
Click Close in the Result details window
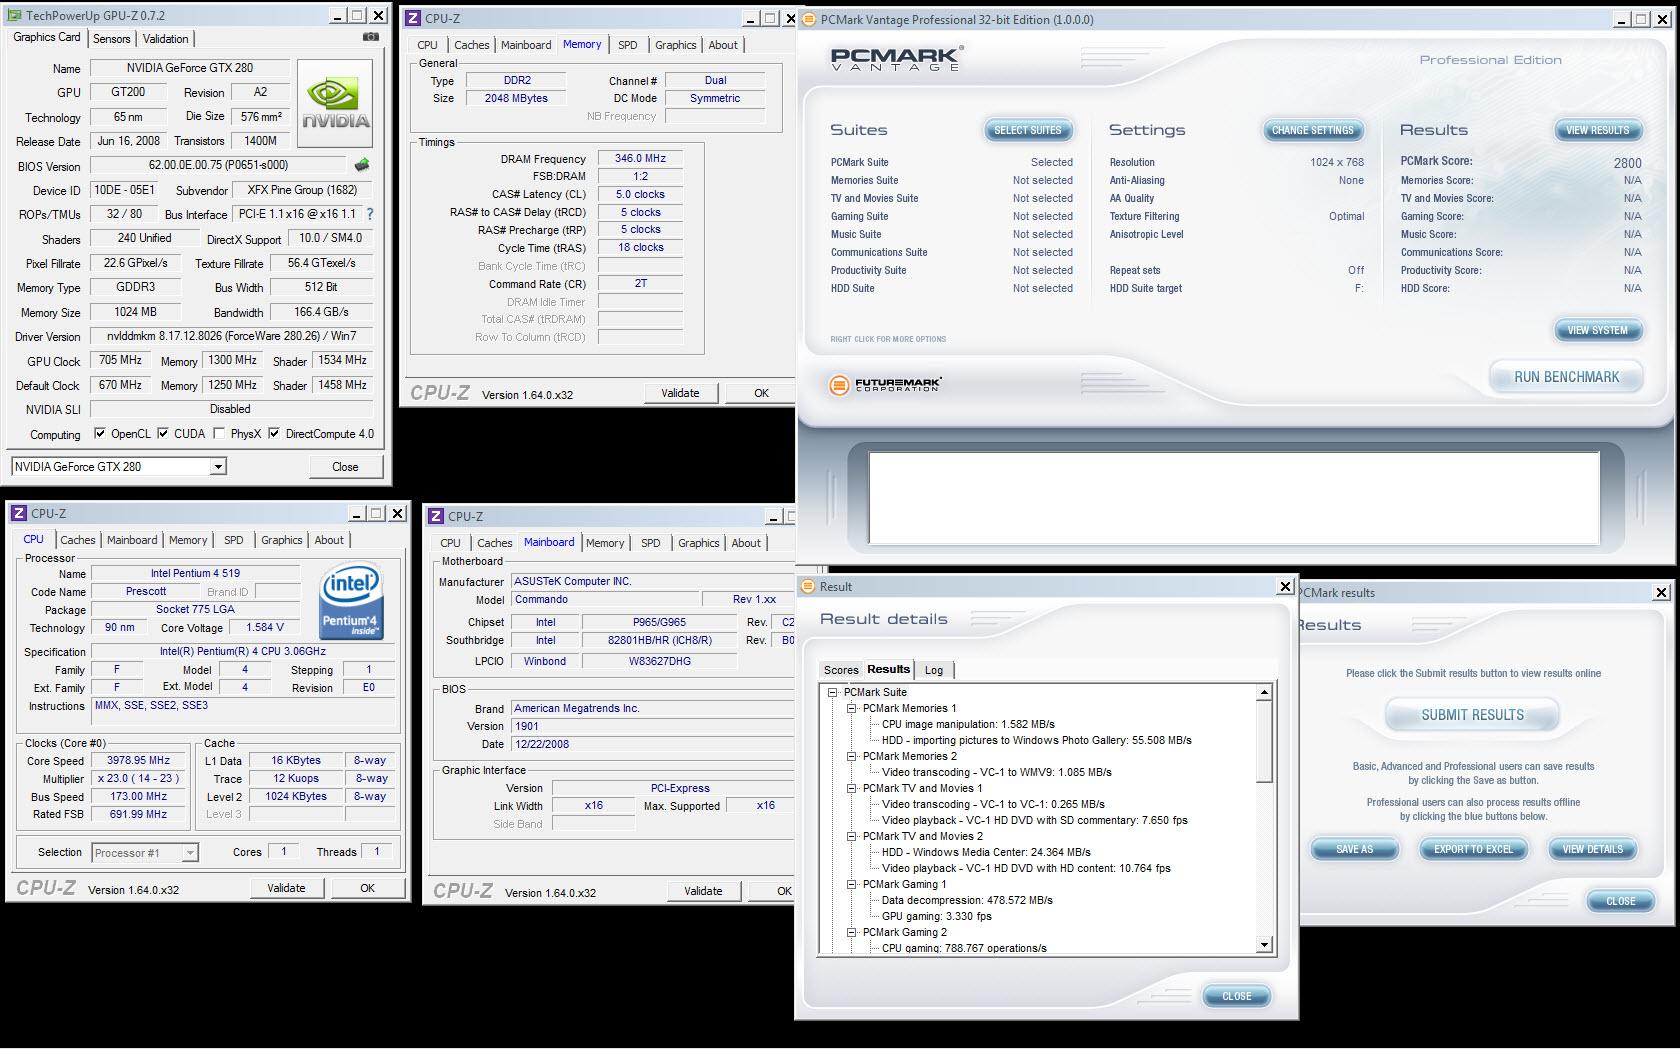point(1236,996)
